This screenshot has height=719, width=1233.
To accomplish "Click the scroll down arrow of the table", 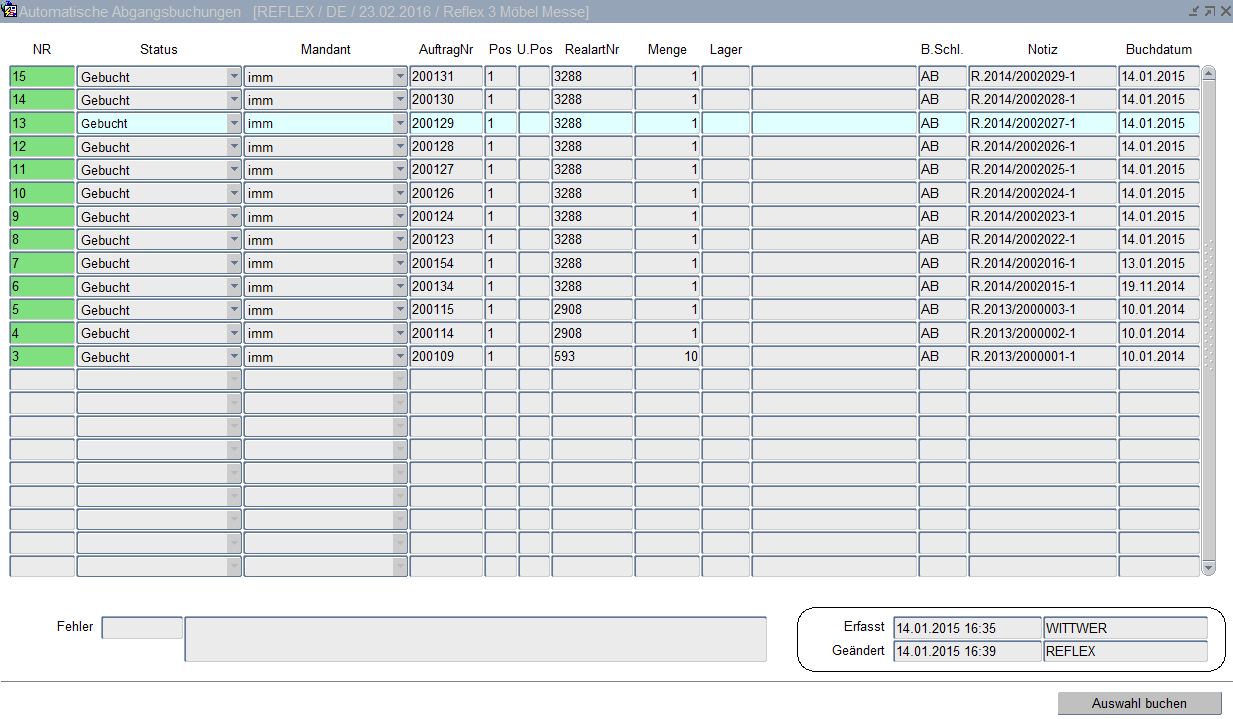I will (x=1208, y=567).
